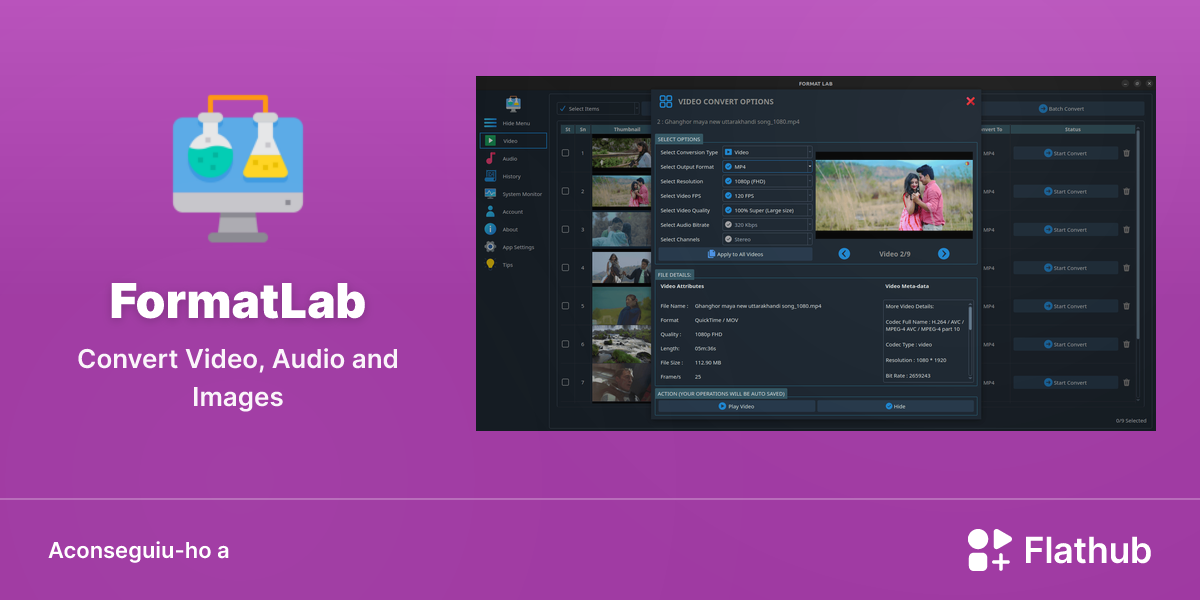Open the Select Conversion Type dropdown
Screen dimensions: 1200x600
point(768,152)
